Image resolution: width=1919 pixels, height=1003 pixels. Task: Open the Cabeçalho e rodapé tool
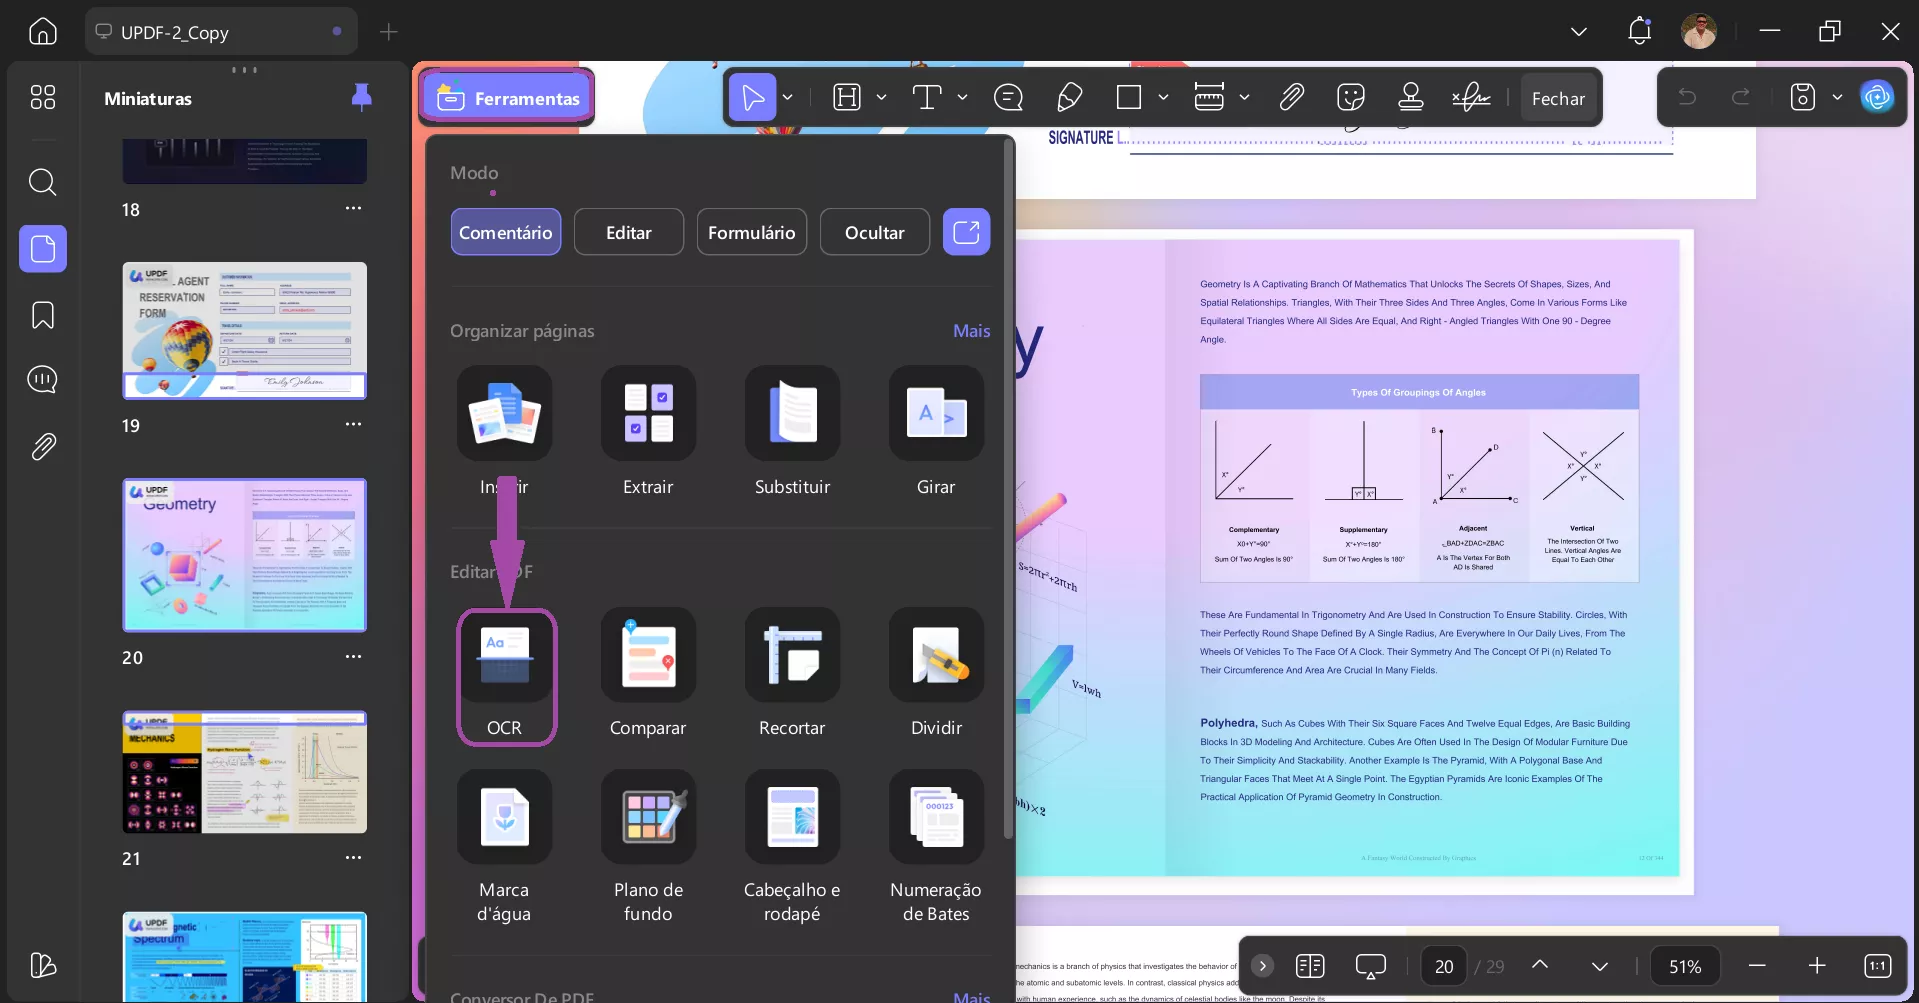pos(792,848)
